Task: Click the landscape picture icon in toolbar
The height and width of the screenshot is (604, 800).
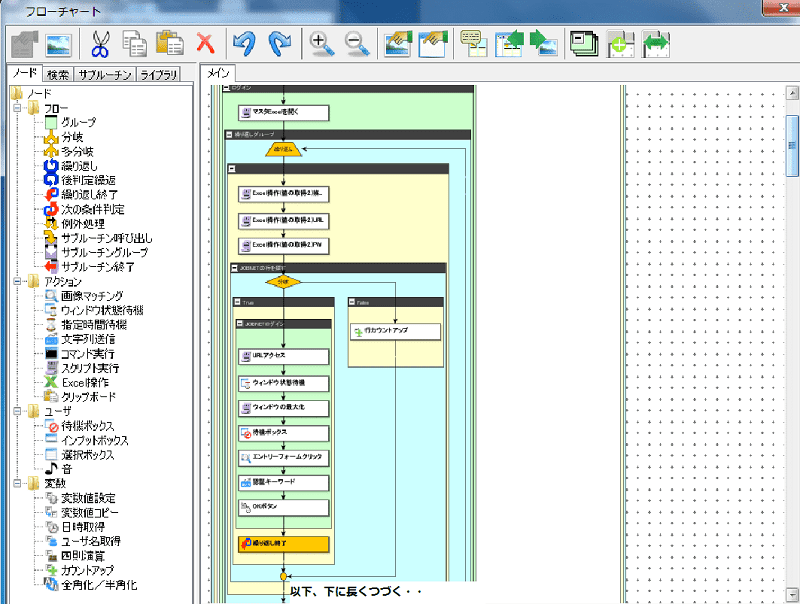Action: [58, 45]
